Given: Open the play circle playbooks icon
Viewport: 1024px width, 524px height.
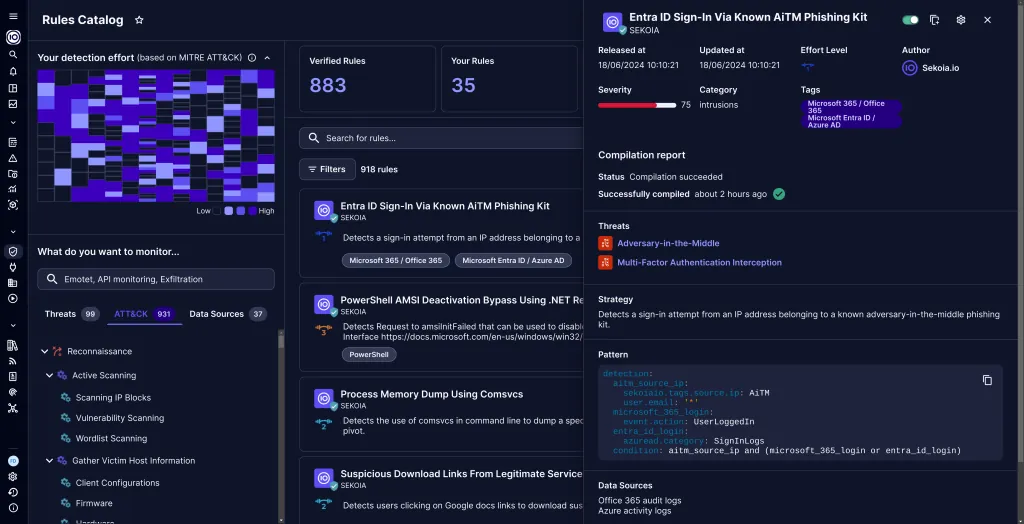Looking at the screenshot, I should pyautogui.click(x=13, y=299).
